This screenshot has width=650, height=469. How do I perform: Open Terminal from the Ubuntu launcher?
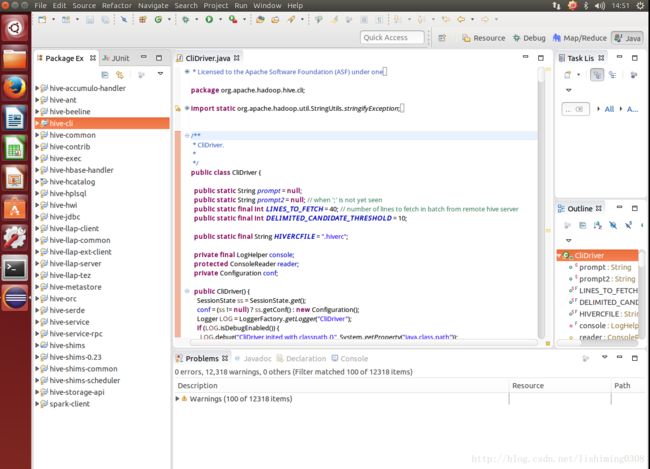coord(15,268)
